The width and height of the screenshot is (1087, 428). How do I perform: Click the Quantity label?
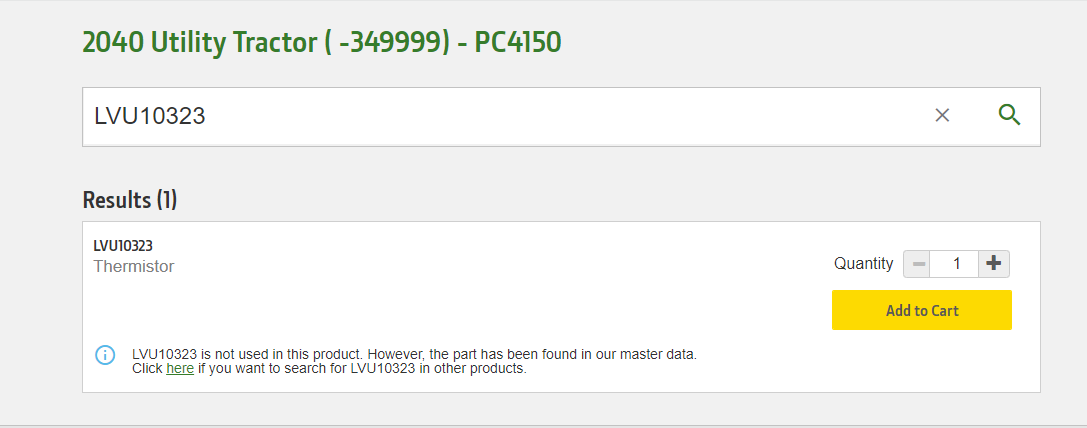(863, 264)
